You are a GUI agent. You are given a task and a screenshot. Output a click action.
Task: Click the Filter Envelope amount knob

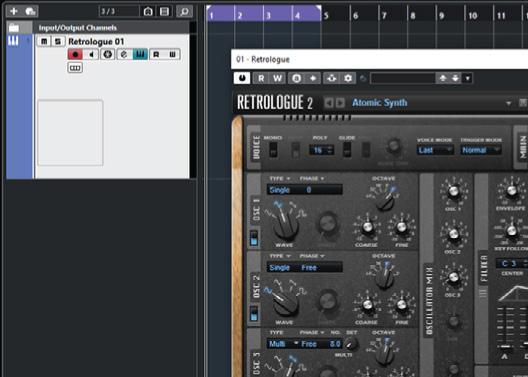[511, 191]
